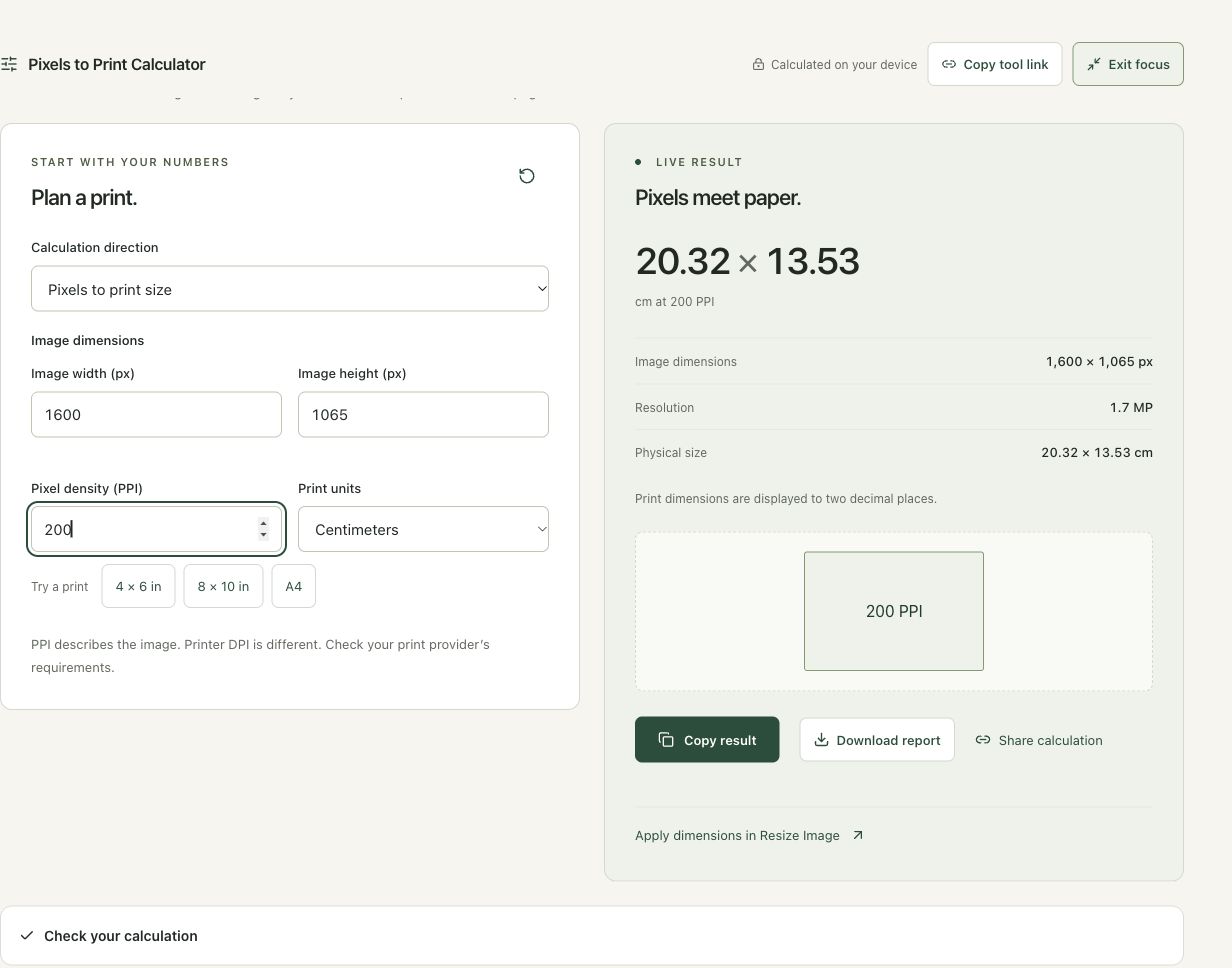
Task: Click the '20.32 × 13.53 cm' physical size value
Action: pyautogui.click(x=1097, y=452)
